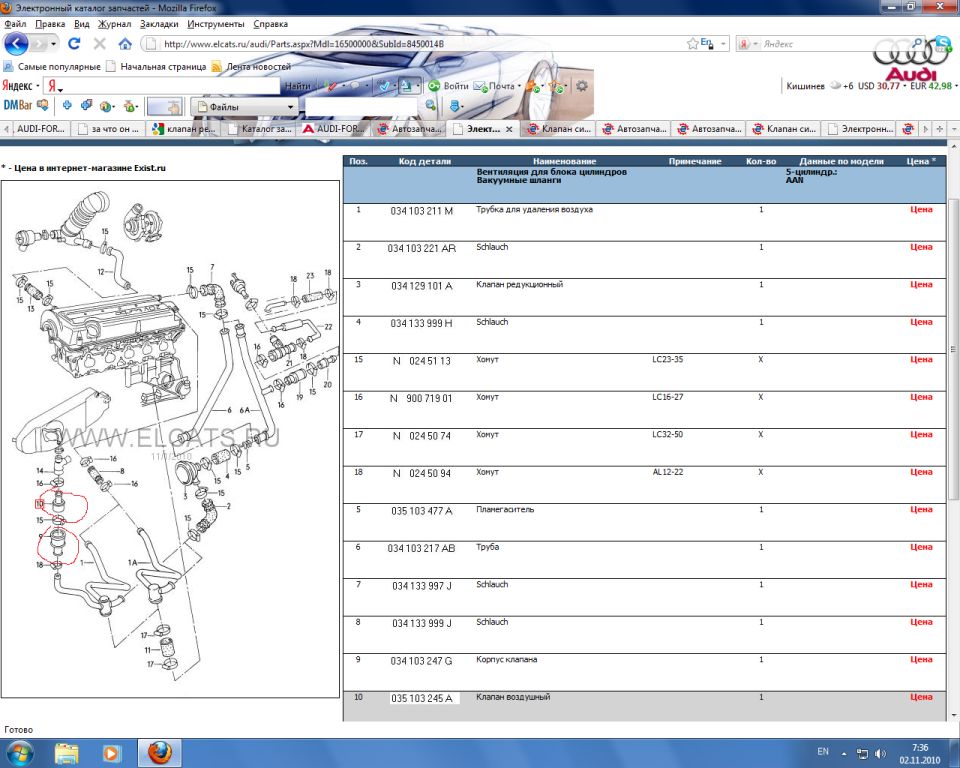Image resolution: width=960 pixels, height=768 pixels.
Task: Select part code 035 103 245 A
Action: pyautogui.click(x=422, y=698)
